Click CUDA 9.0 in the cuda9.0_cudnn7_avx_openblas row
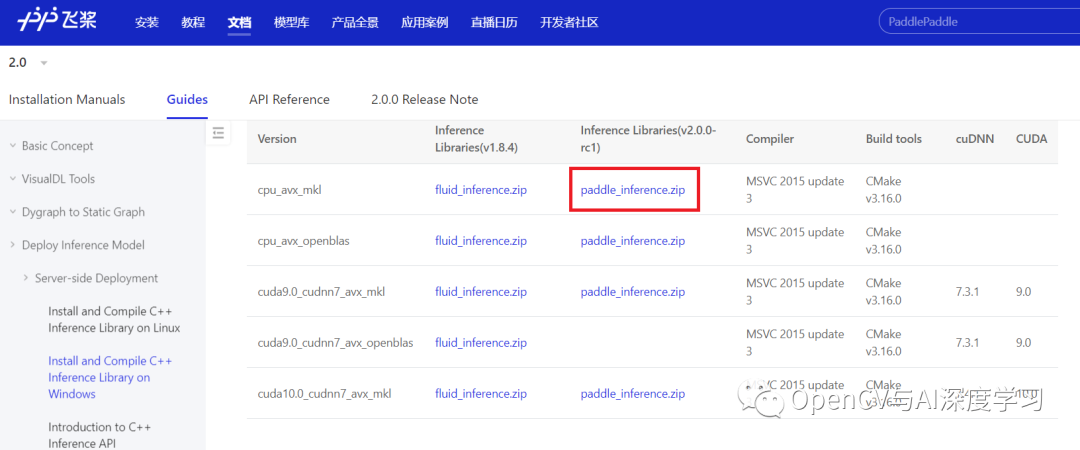This screenshot has width=1080, height=450. click(1024, 343)
